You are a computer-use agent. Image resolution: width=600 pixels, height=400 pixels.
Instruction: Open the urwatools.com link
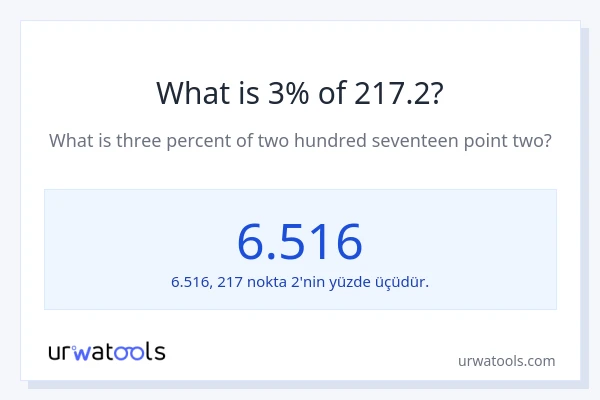coord(505,361)
